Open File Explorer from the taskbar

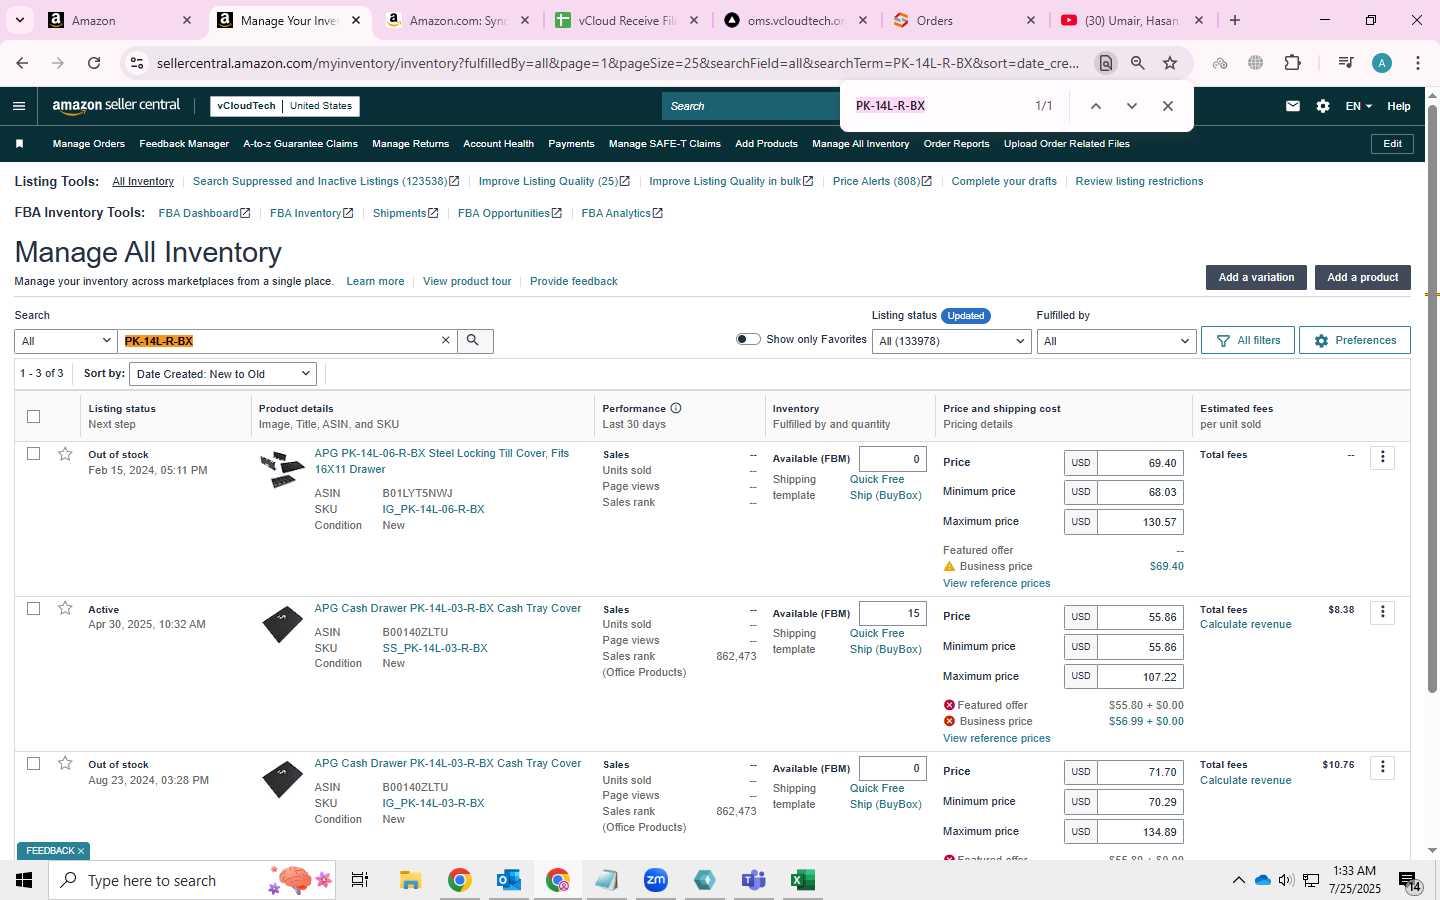(410, 880)
